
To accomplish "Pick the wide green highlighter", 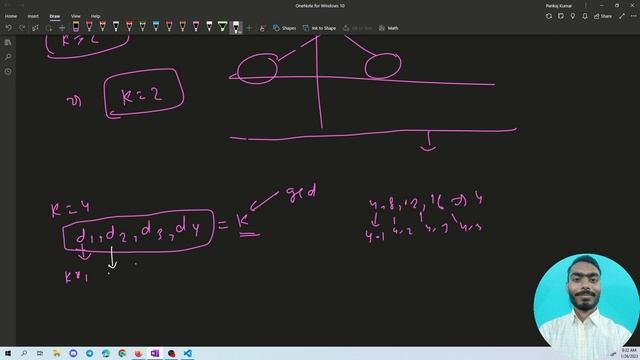I will click(x=222, y=27).
